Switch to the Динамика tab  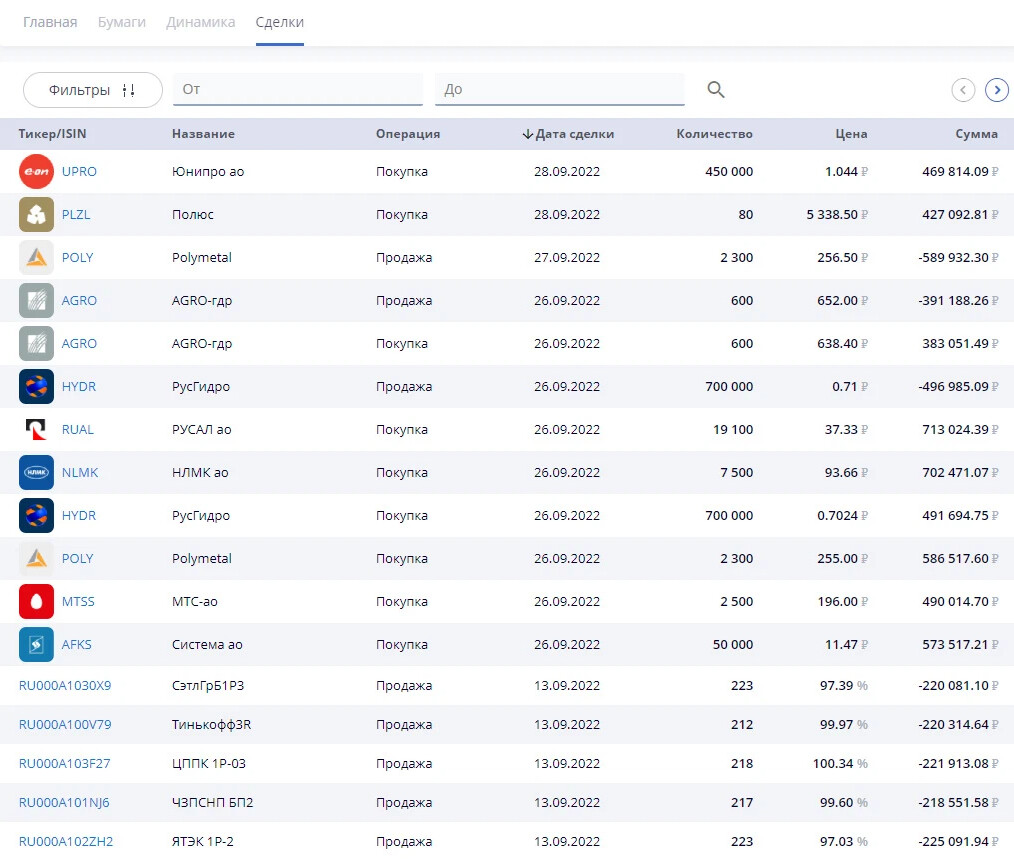pyautogui.click(x=200, y=22)
